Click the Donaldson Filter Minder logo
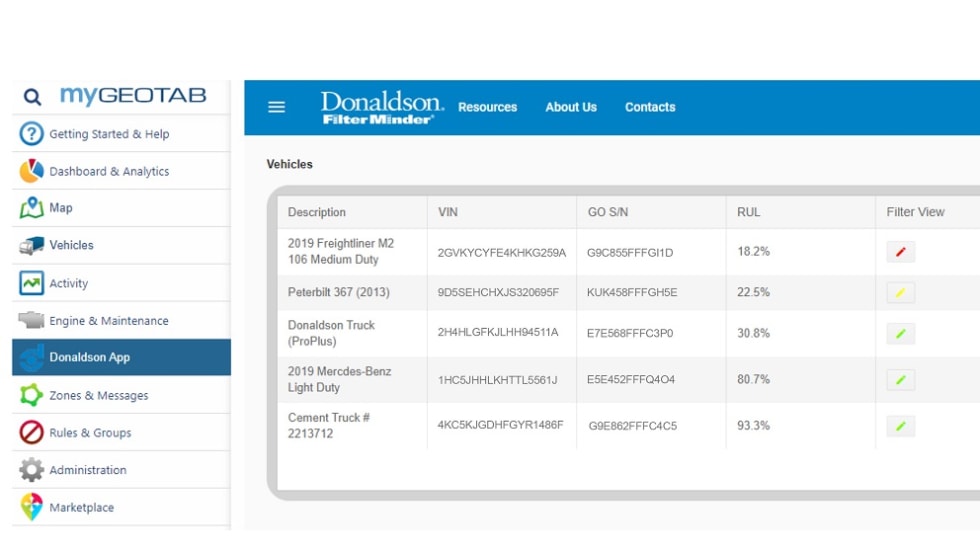This screenshot has height=552, width=980. click(x=381, y=107)
